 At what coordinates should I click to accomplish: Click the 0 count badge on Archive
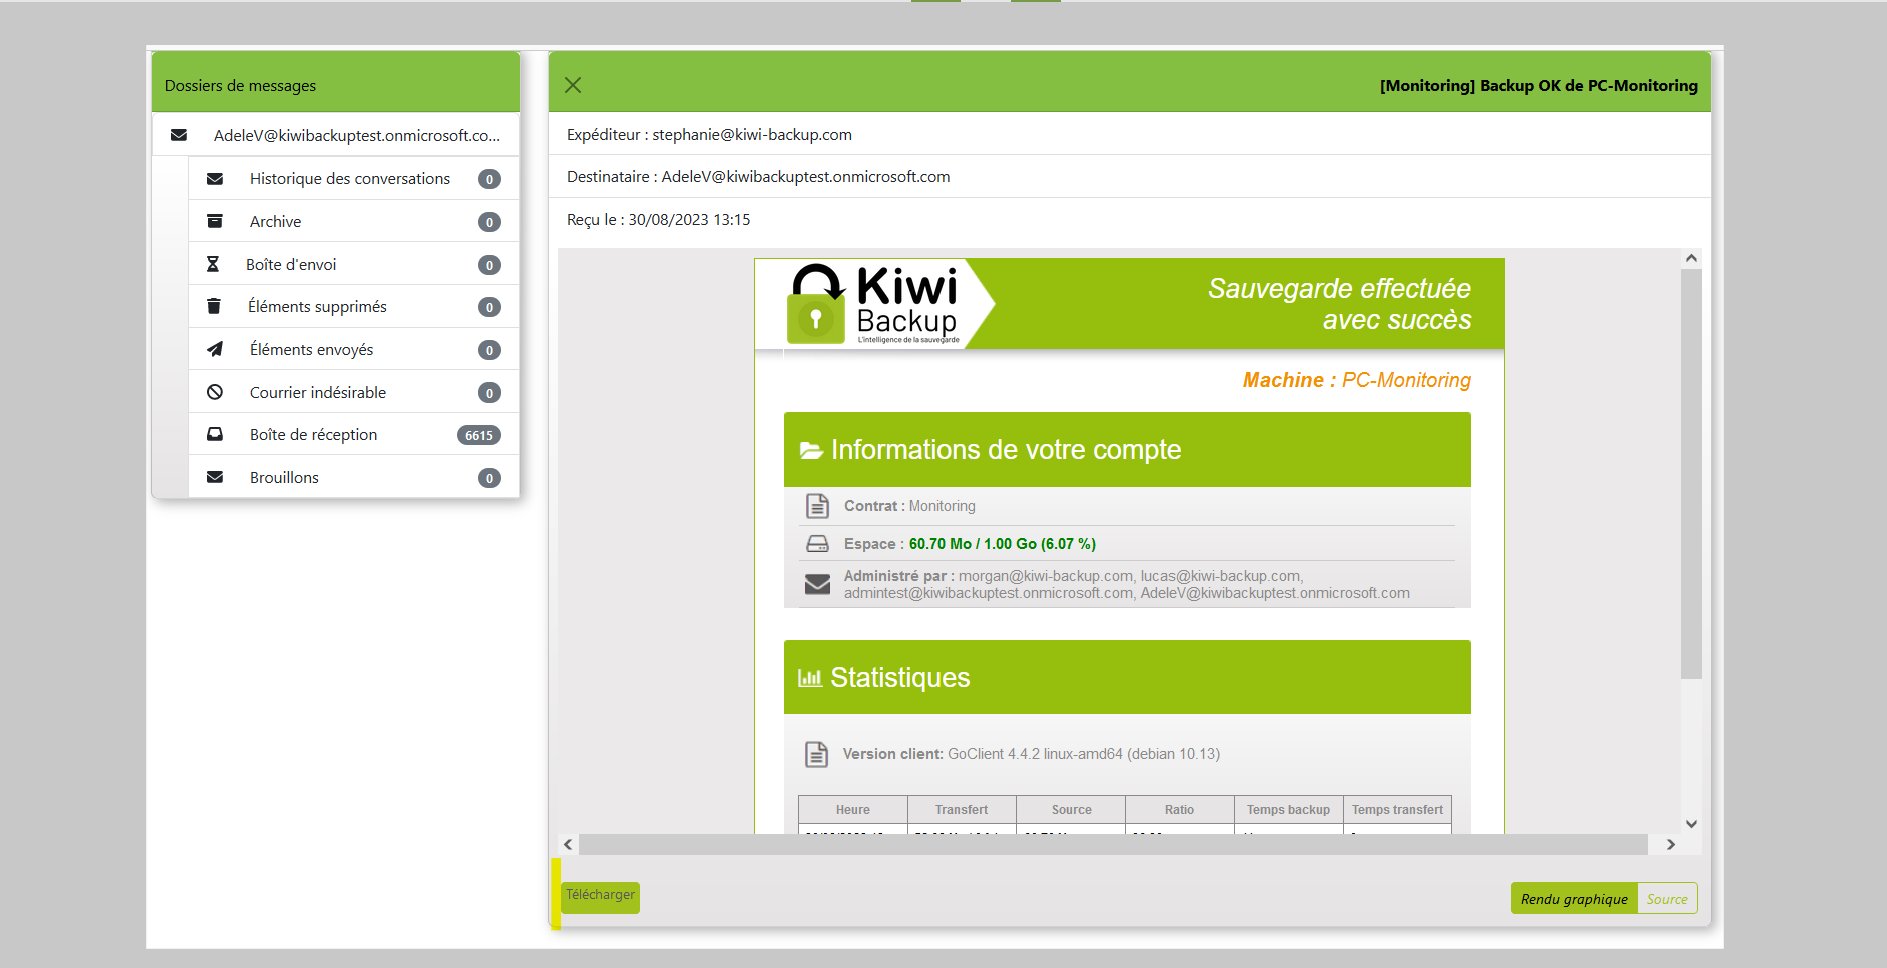point(489,222)
